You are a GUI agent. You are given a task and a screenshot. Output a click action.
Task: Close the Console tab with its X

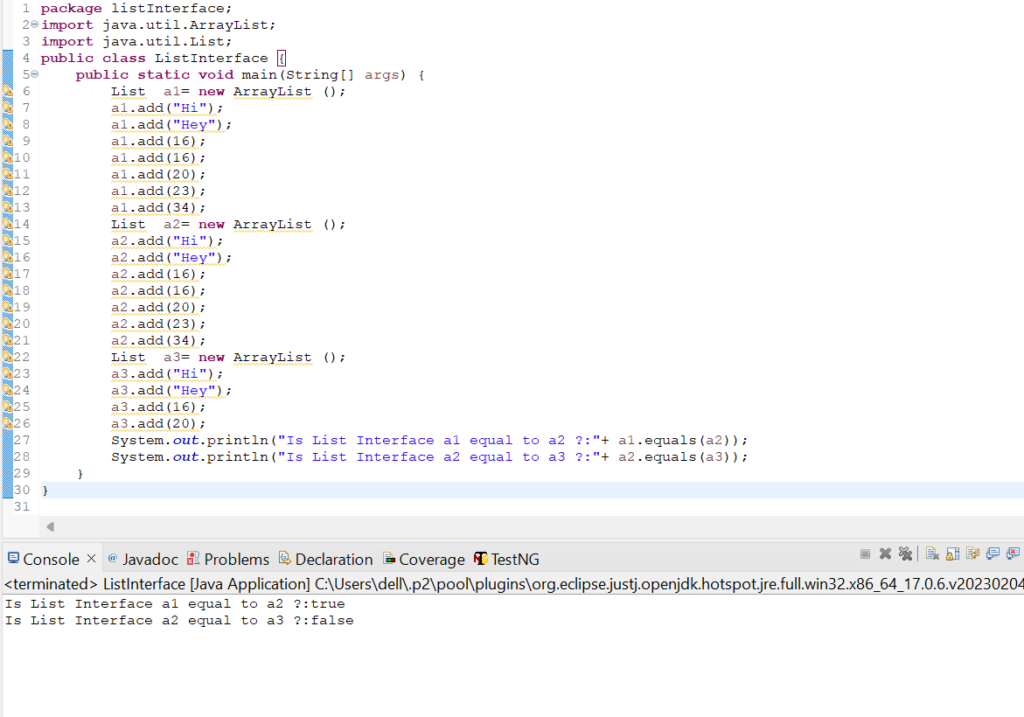click(x=91, y=558)
